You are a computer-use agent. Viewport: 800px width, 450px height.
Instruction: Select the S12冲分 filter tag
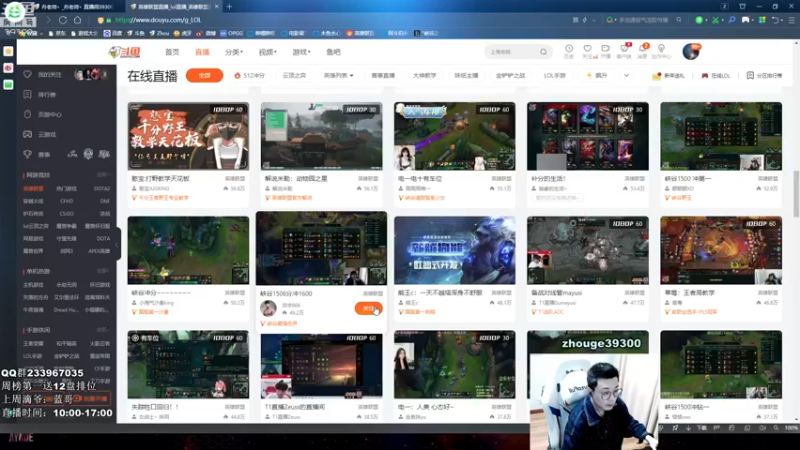(x=249, y=76)
